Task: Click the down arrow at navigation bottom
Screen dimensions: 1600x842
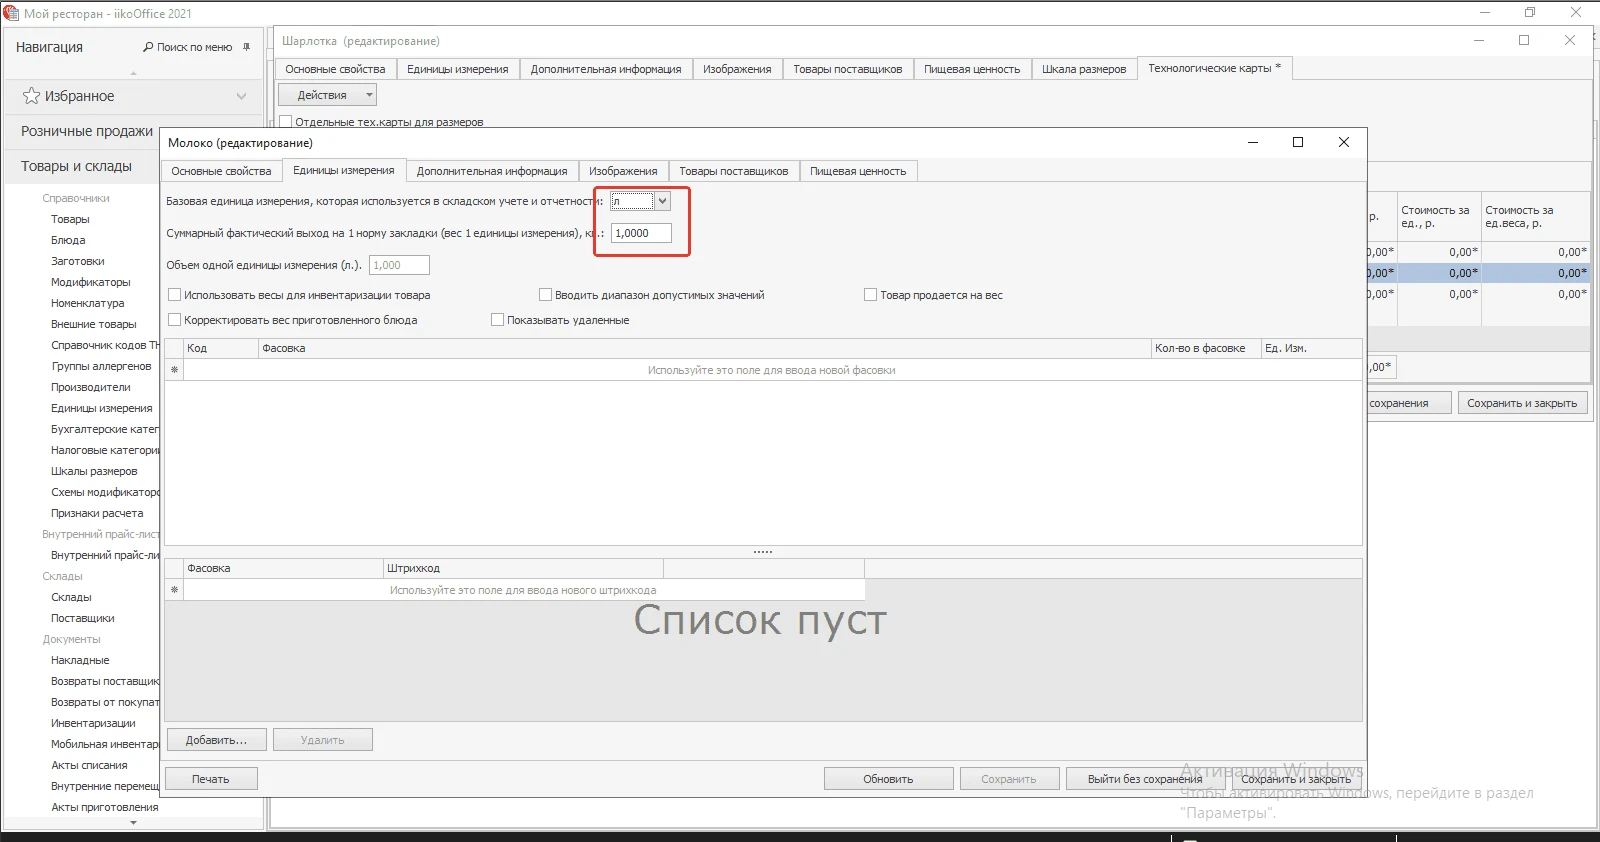Action: 133,823
